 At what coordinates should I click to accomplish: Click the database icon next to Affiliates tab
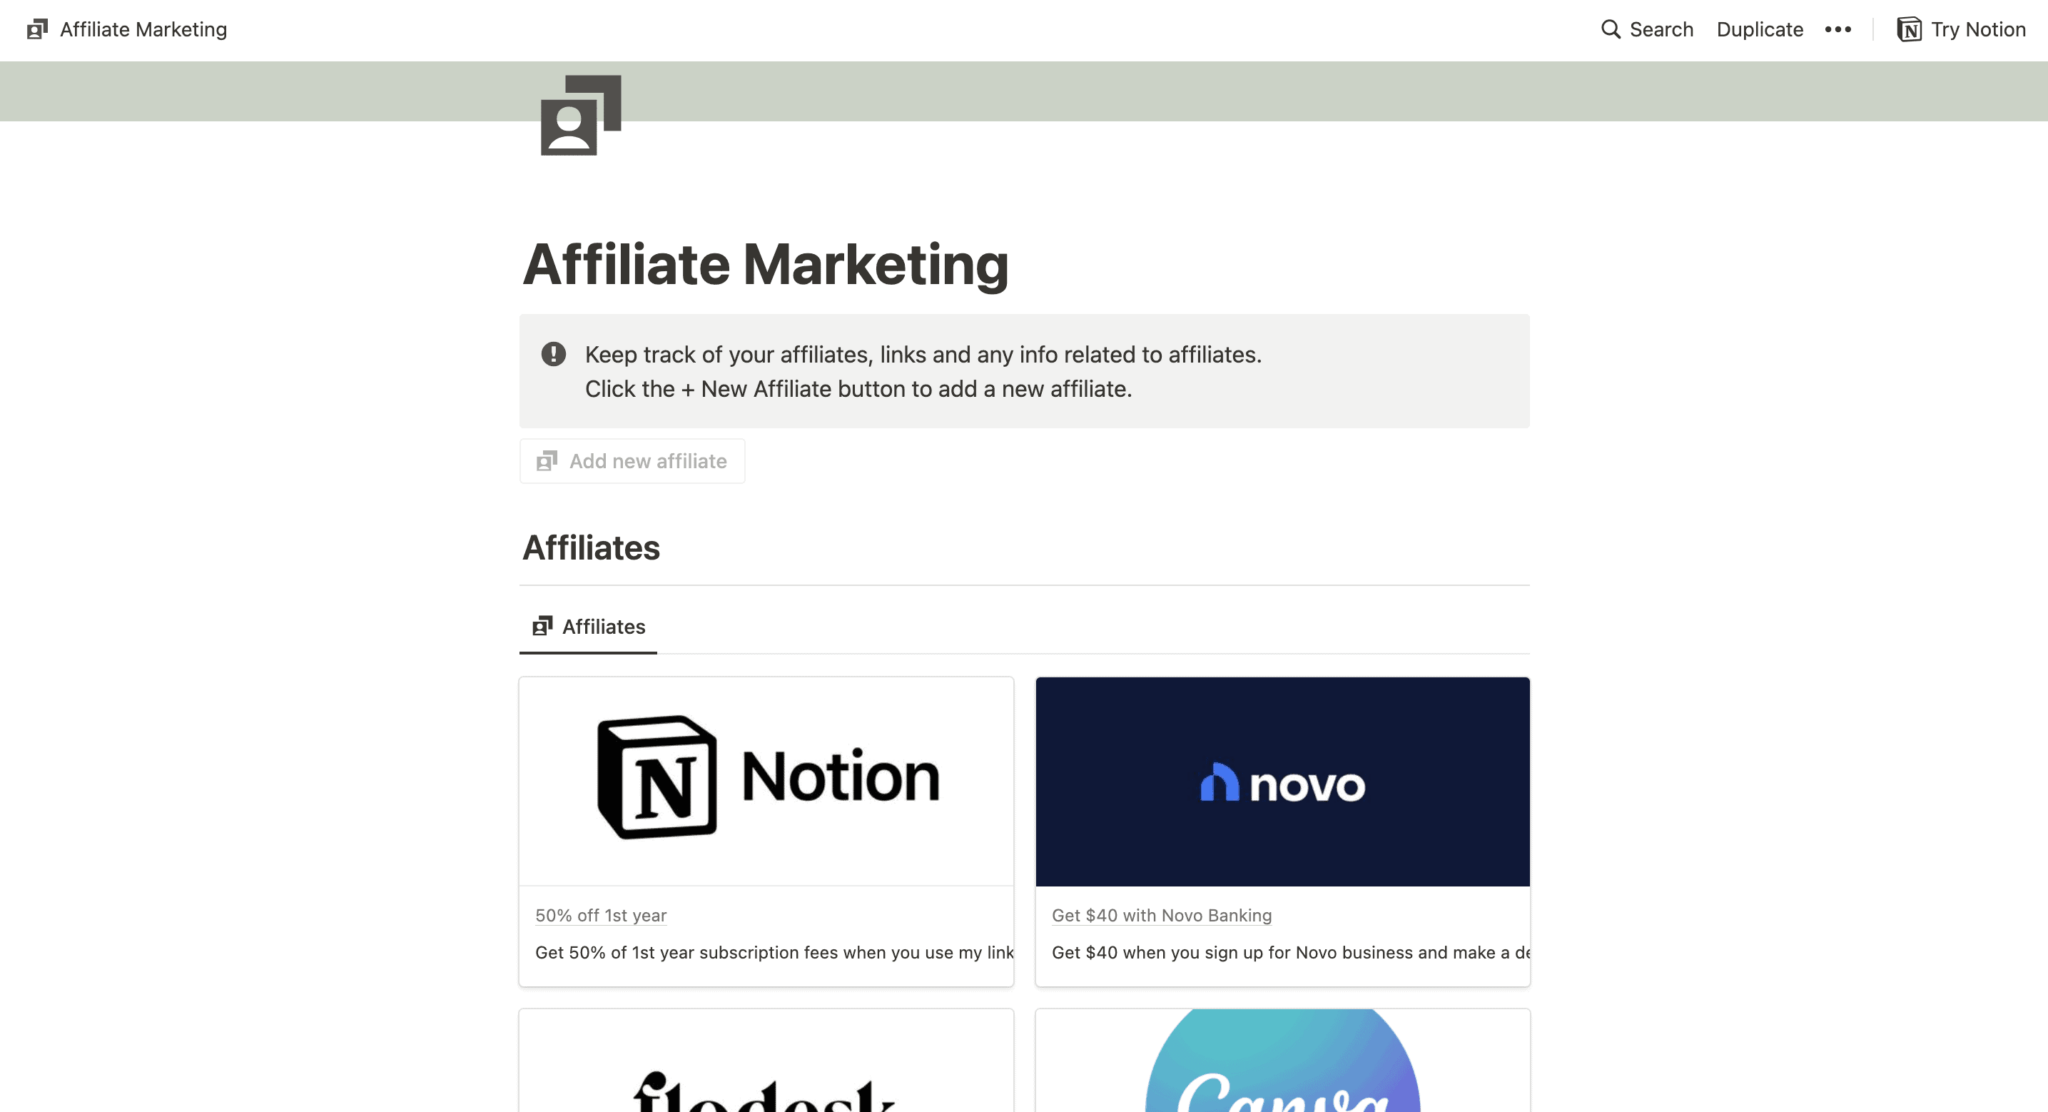click(542, 626)
